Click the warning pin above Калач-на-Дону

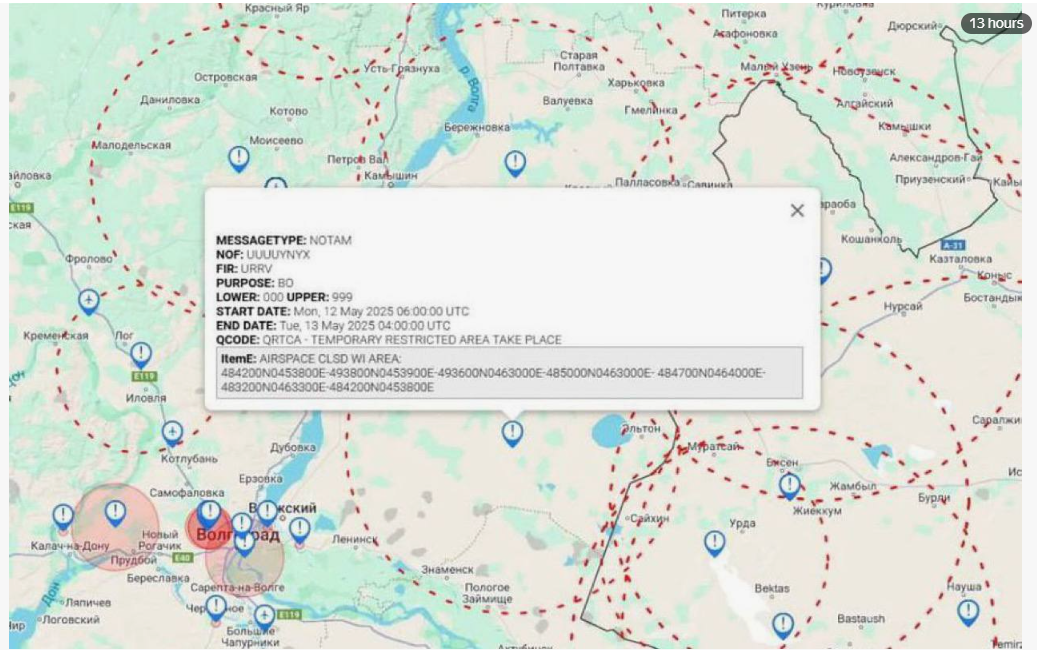click(x=63, y=518)
